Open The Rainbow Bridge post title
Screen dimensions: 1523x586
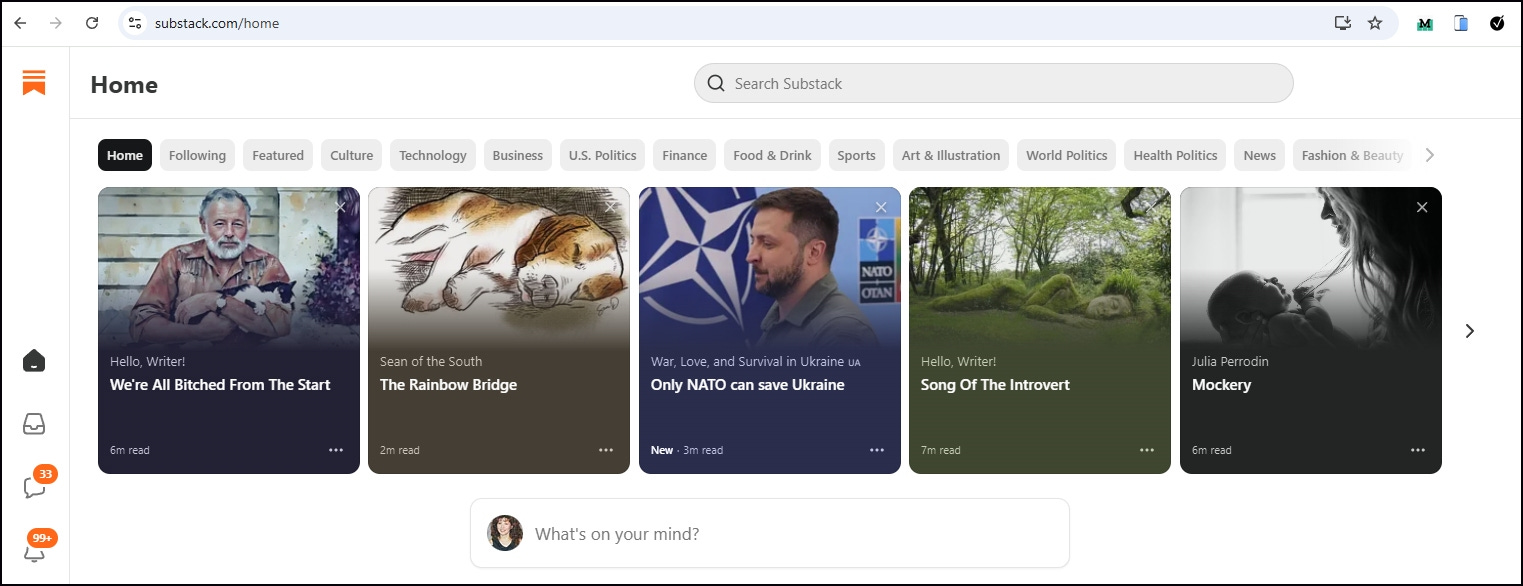coord(448,385)
